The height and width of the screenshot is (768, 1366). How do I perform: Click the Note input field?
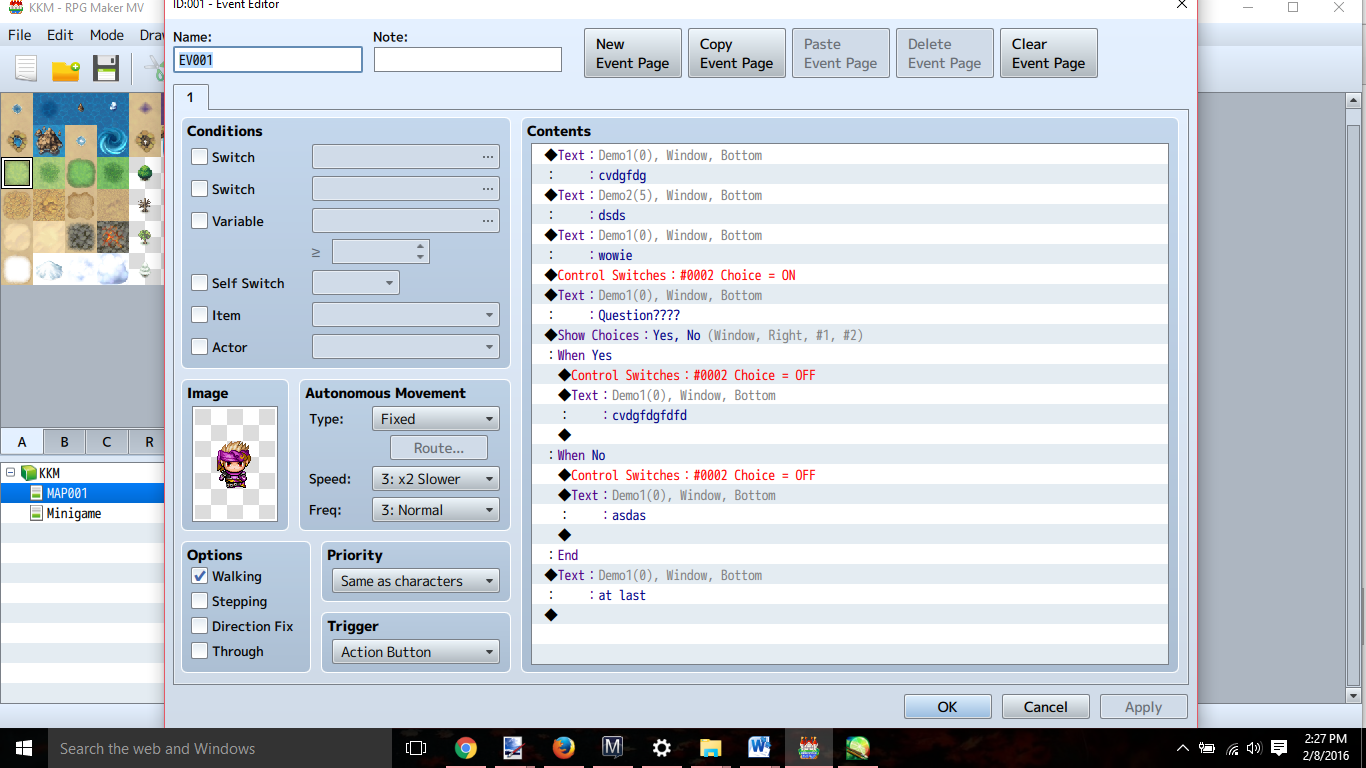(x=468, y=60)
